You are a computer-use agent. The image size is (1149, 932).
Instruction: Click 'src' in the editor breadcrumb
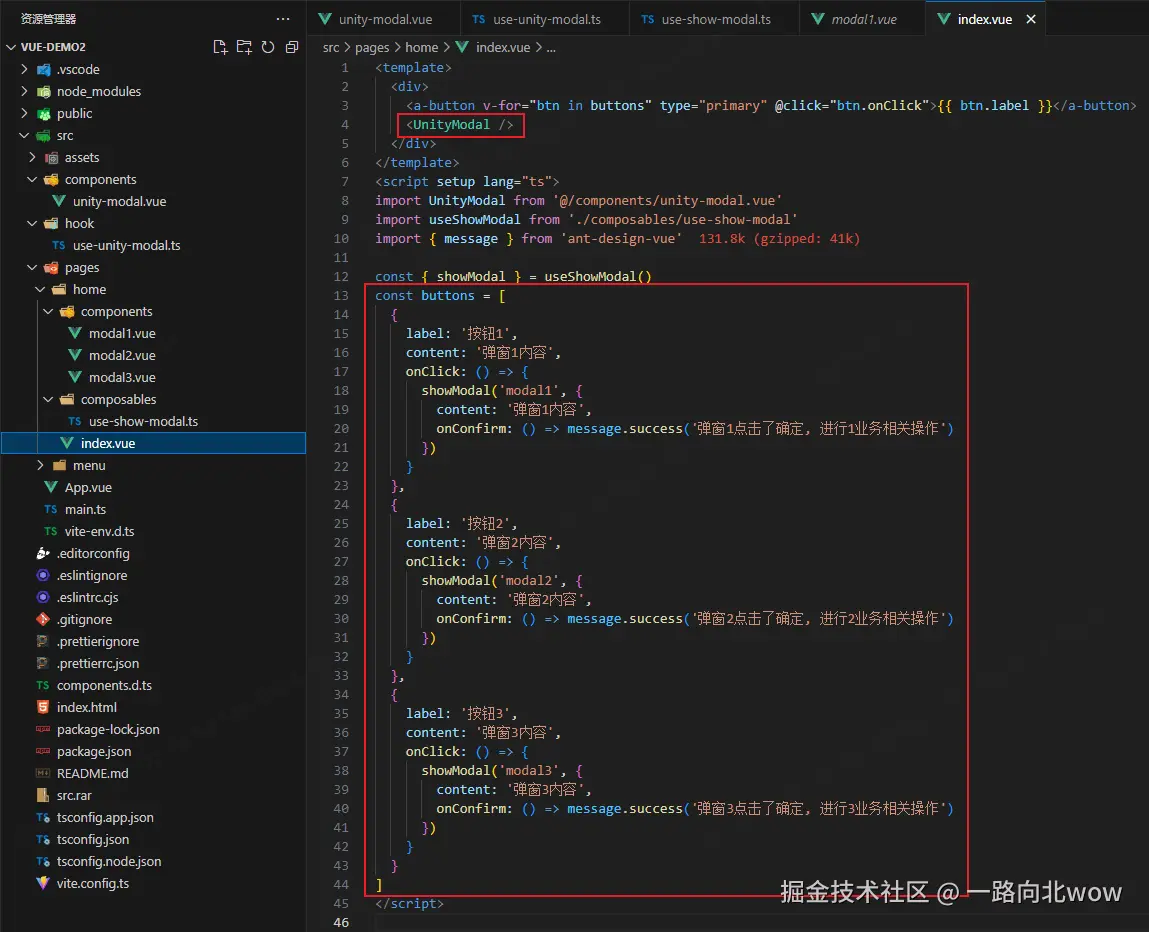click(x=331, y=48)
